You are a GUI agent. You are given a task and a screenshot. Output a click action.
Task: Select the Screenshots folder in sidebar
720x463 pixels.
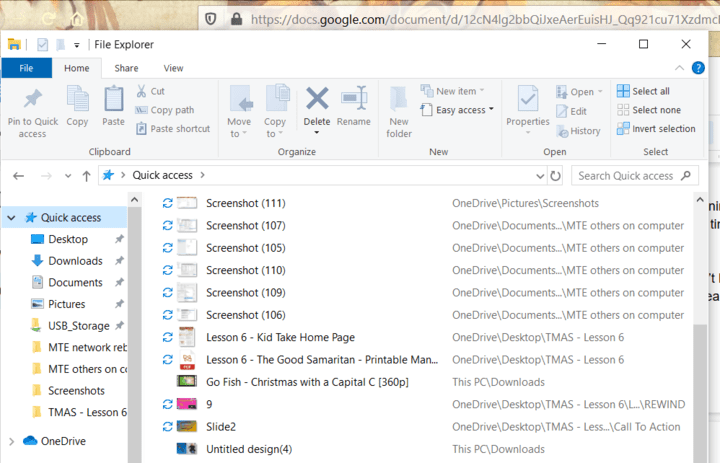click(76, 390)
